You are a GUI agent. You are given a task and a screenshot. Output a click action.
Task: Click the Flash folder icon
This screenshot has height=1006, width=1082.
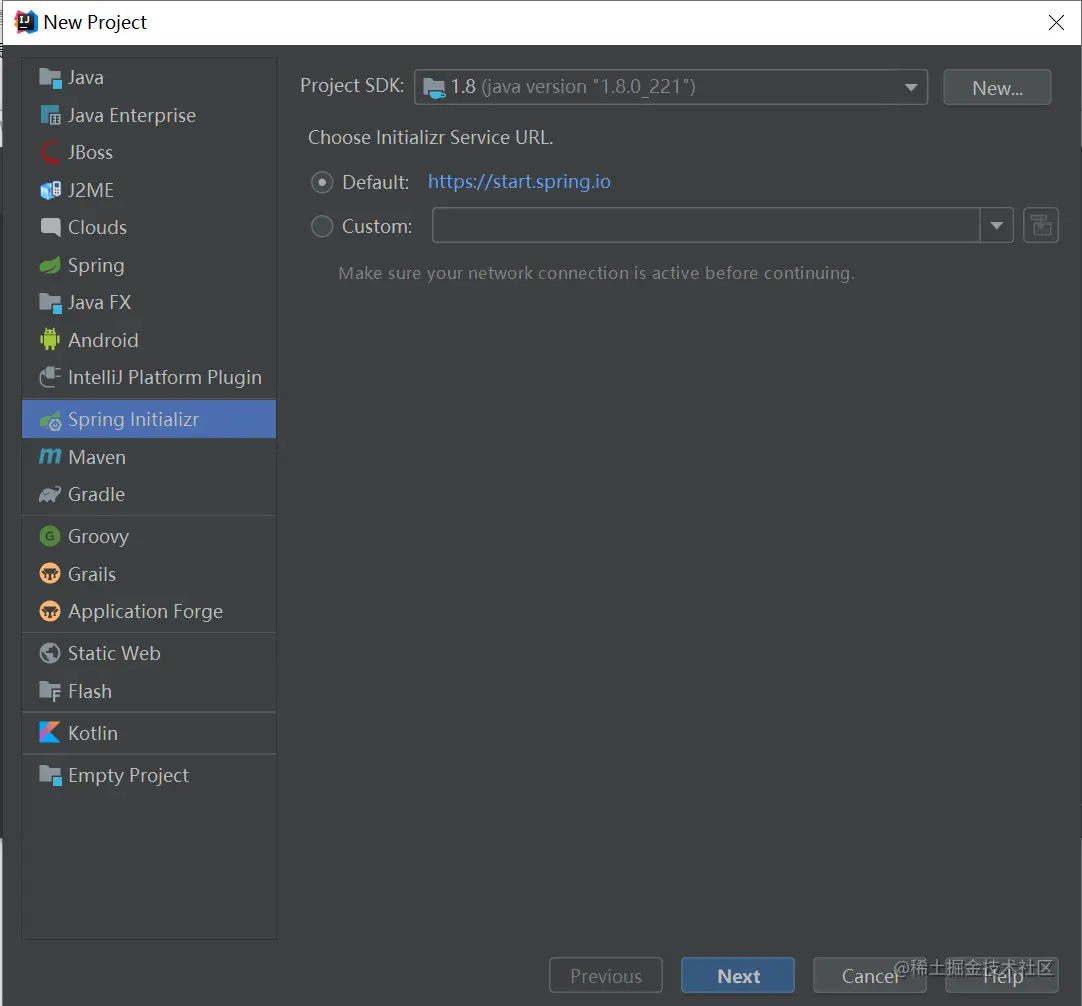coord(50,691)
